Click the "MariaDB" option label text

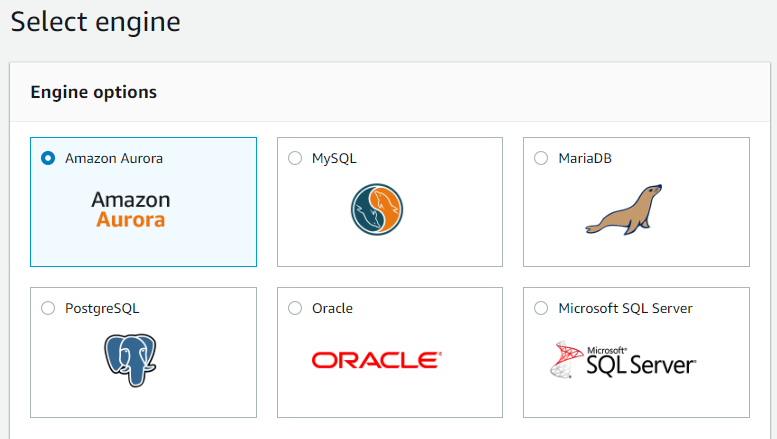tap(587, 158)
